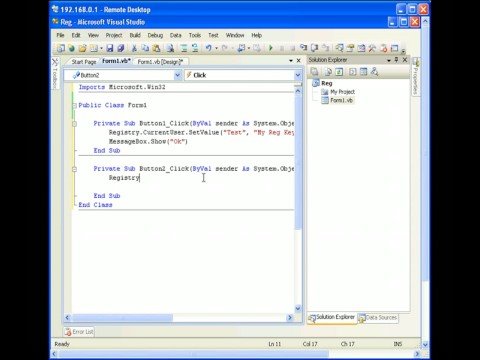This screenshot has width=480, height=360.
Task: Close the Form1.vb document with the X
Action: coord(299,61)
